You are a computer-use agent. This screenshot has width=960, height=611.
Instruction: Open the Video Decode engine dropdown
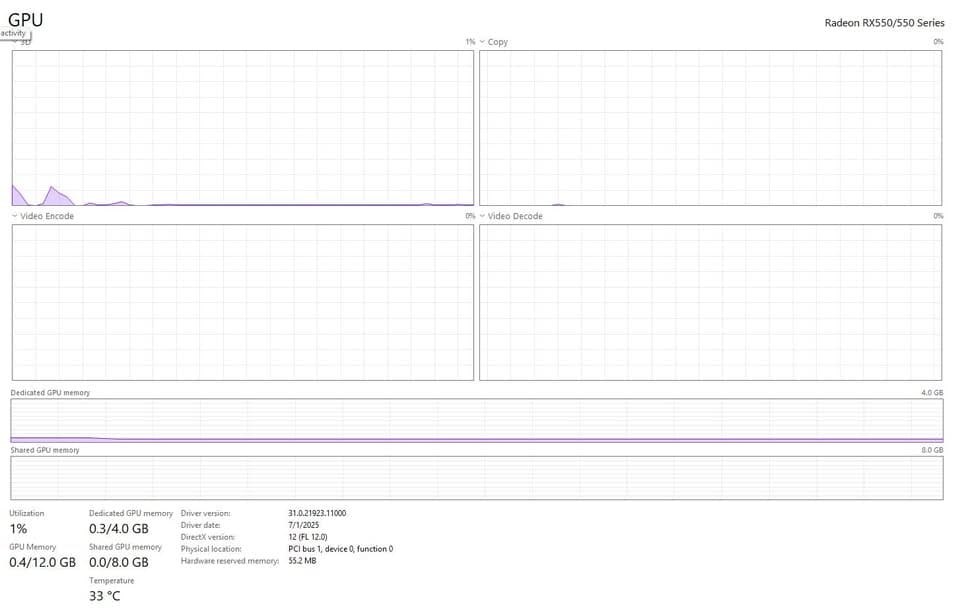[483, 216]
